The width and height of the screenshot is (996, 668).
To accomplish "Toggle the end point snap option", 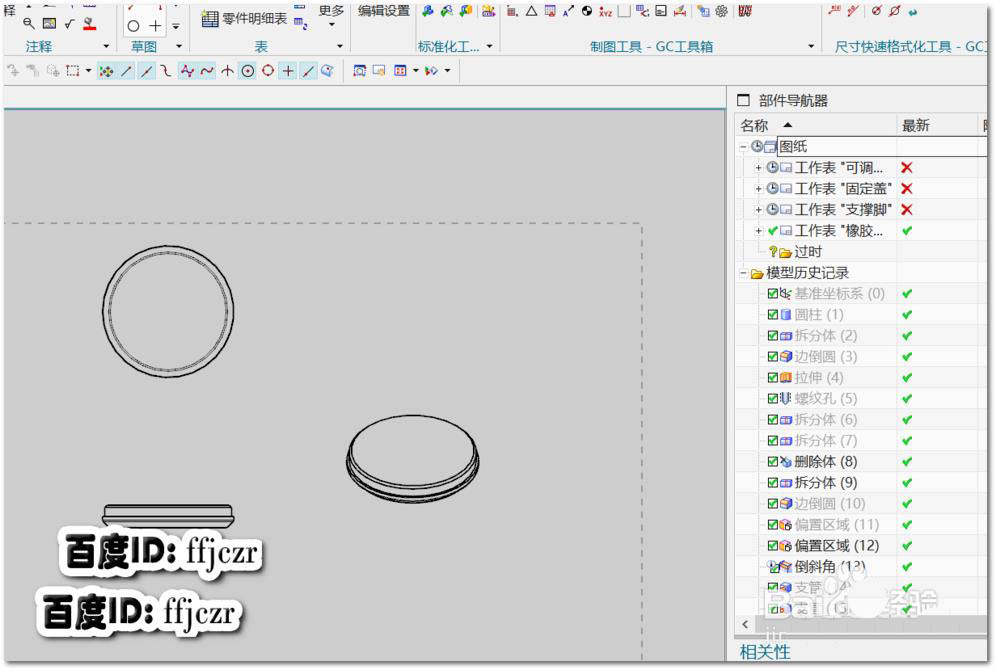I will (x=126, y=71).
